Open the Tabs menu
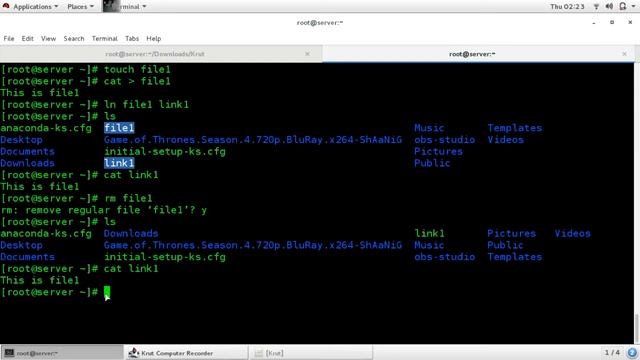This screenshot has height=360, width=640. [132, 38]
